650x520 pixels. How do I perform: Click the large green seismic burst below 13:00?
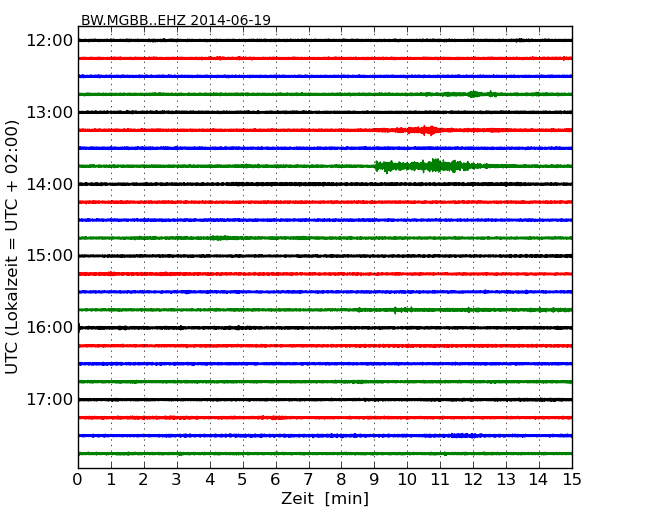431,166
